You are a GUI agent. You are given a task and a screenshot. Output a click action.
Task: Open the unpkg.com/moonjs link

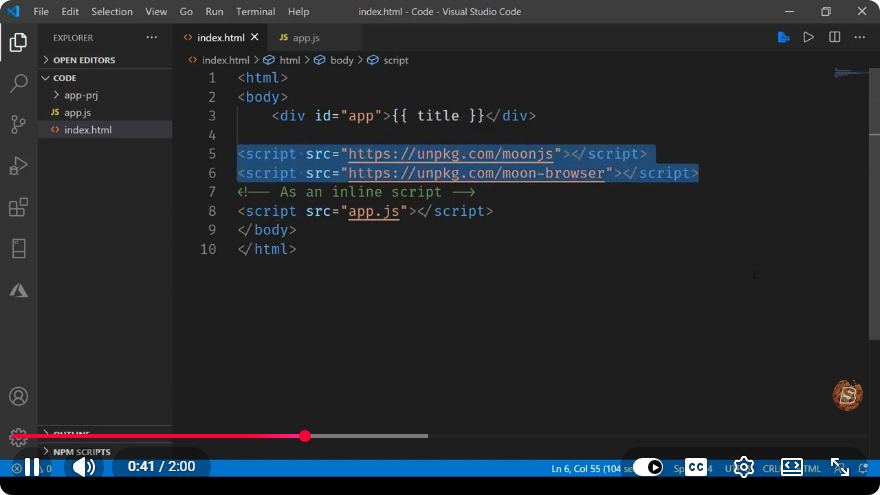[x=451, y=154]
